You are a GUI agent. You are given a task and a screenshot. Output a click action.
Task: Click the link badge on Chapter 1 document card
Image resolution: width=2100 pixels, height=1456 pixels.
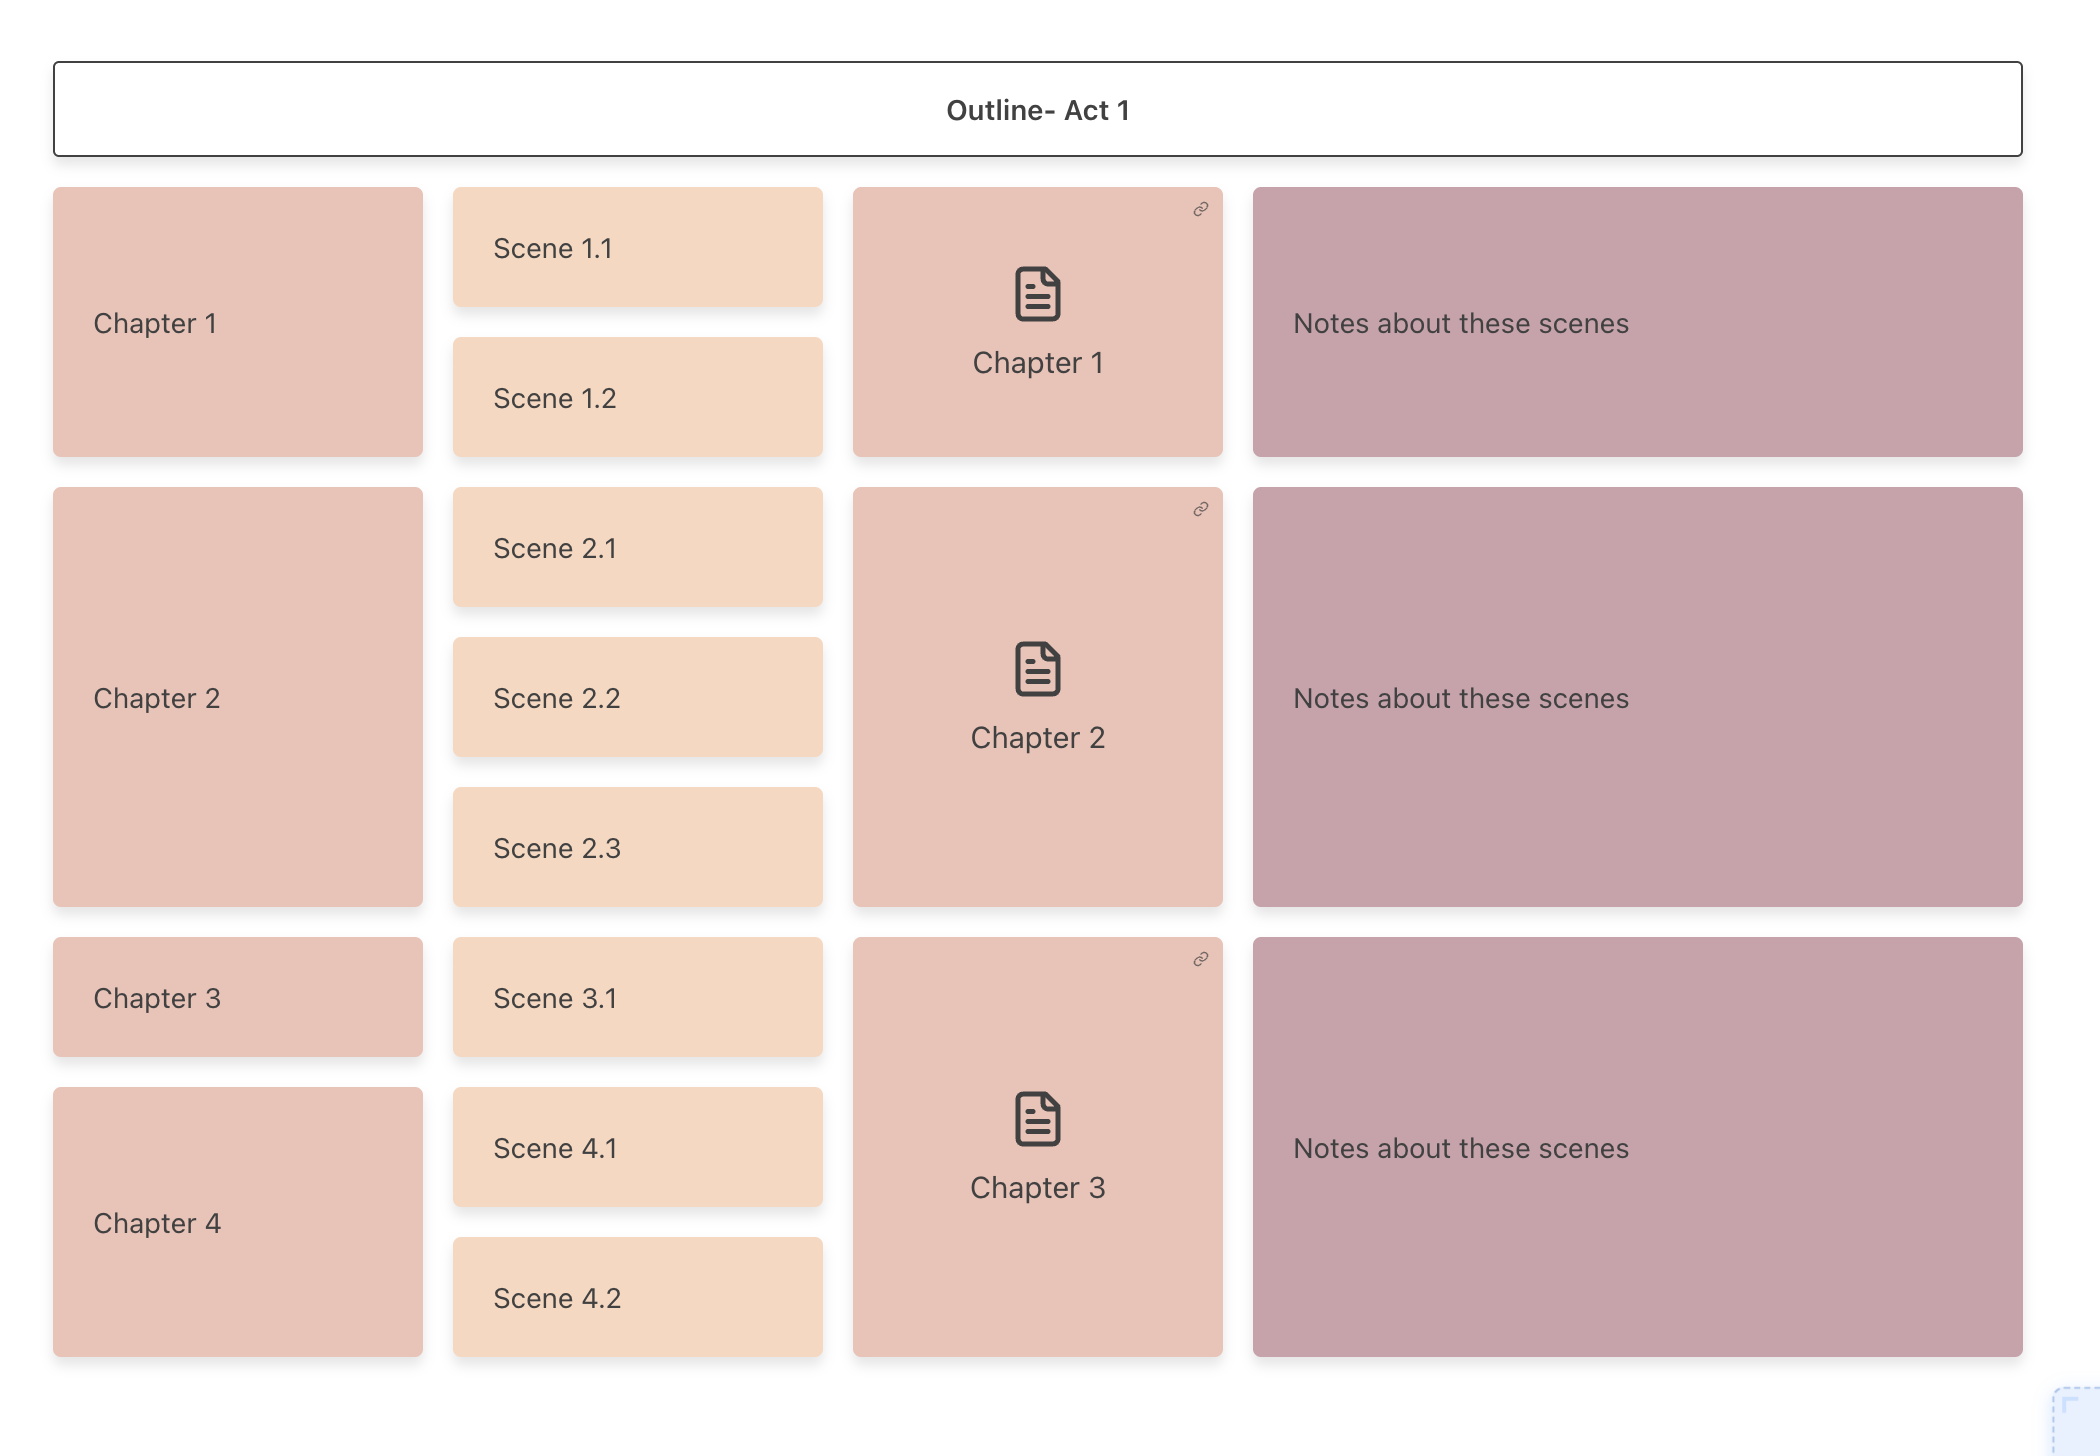click(1198, 209)
